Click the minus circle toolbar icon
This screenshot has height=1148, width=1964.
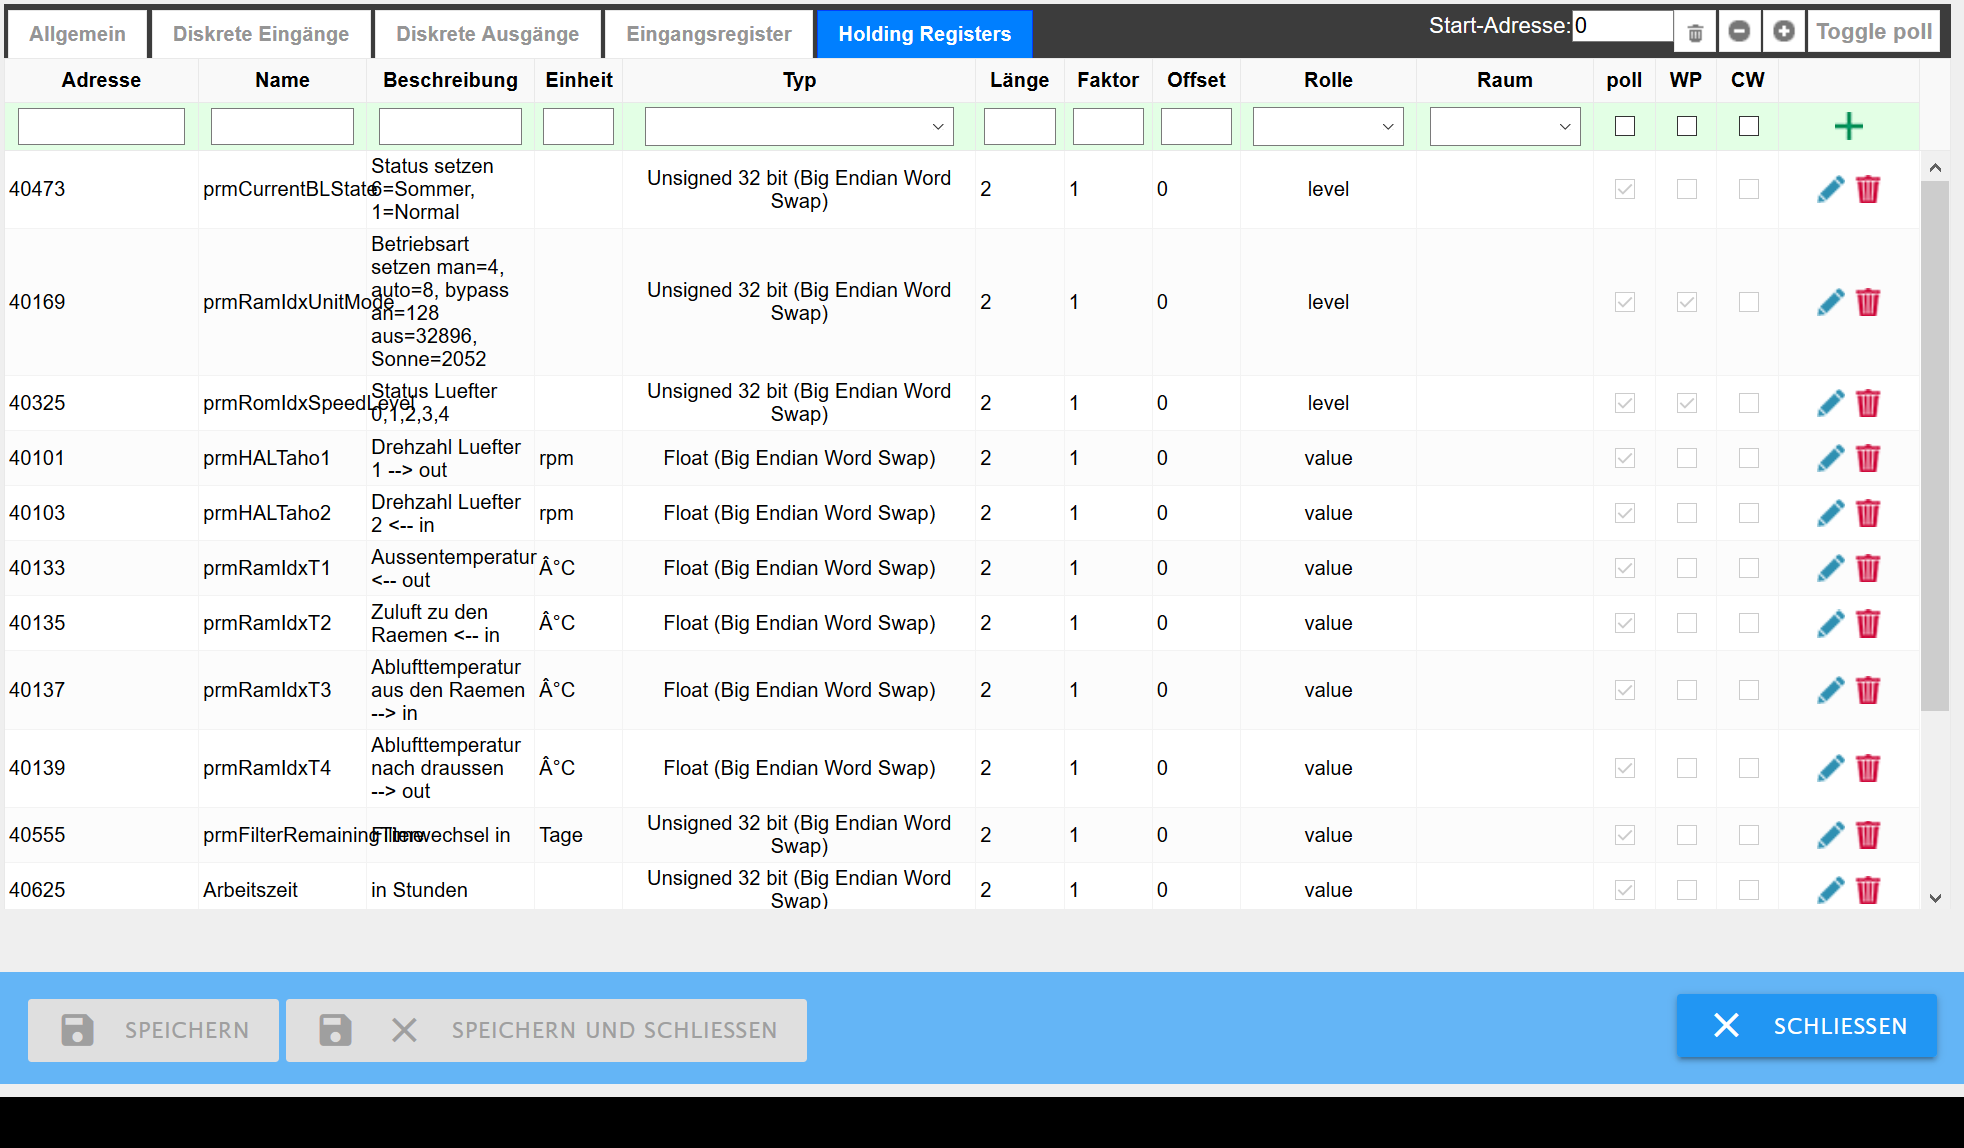pos(1739,32)
